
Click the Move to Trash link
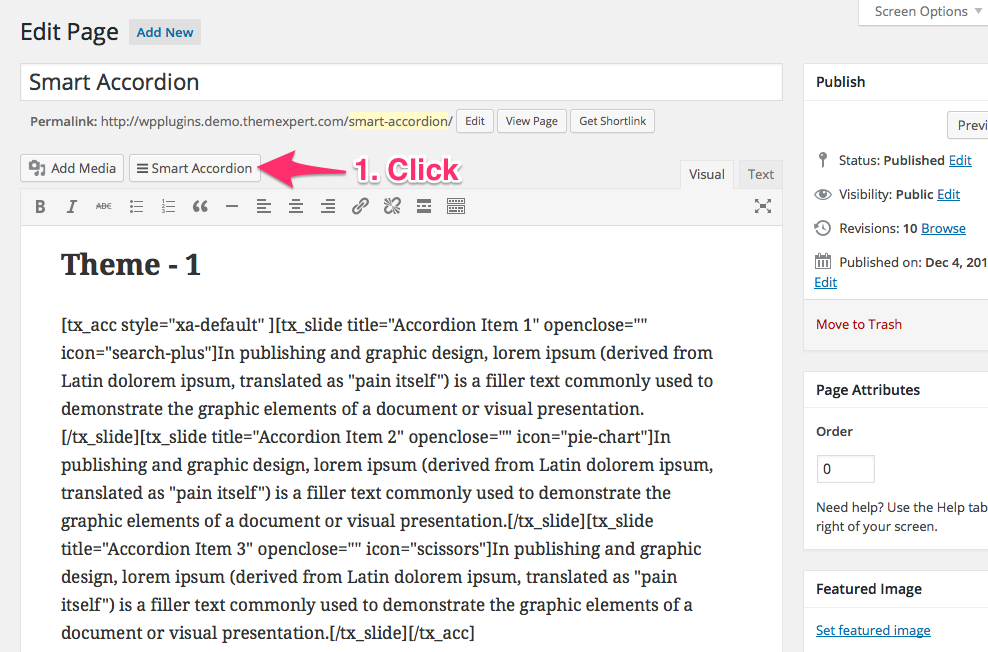coord(858,324)
